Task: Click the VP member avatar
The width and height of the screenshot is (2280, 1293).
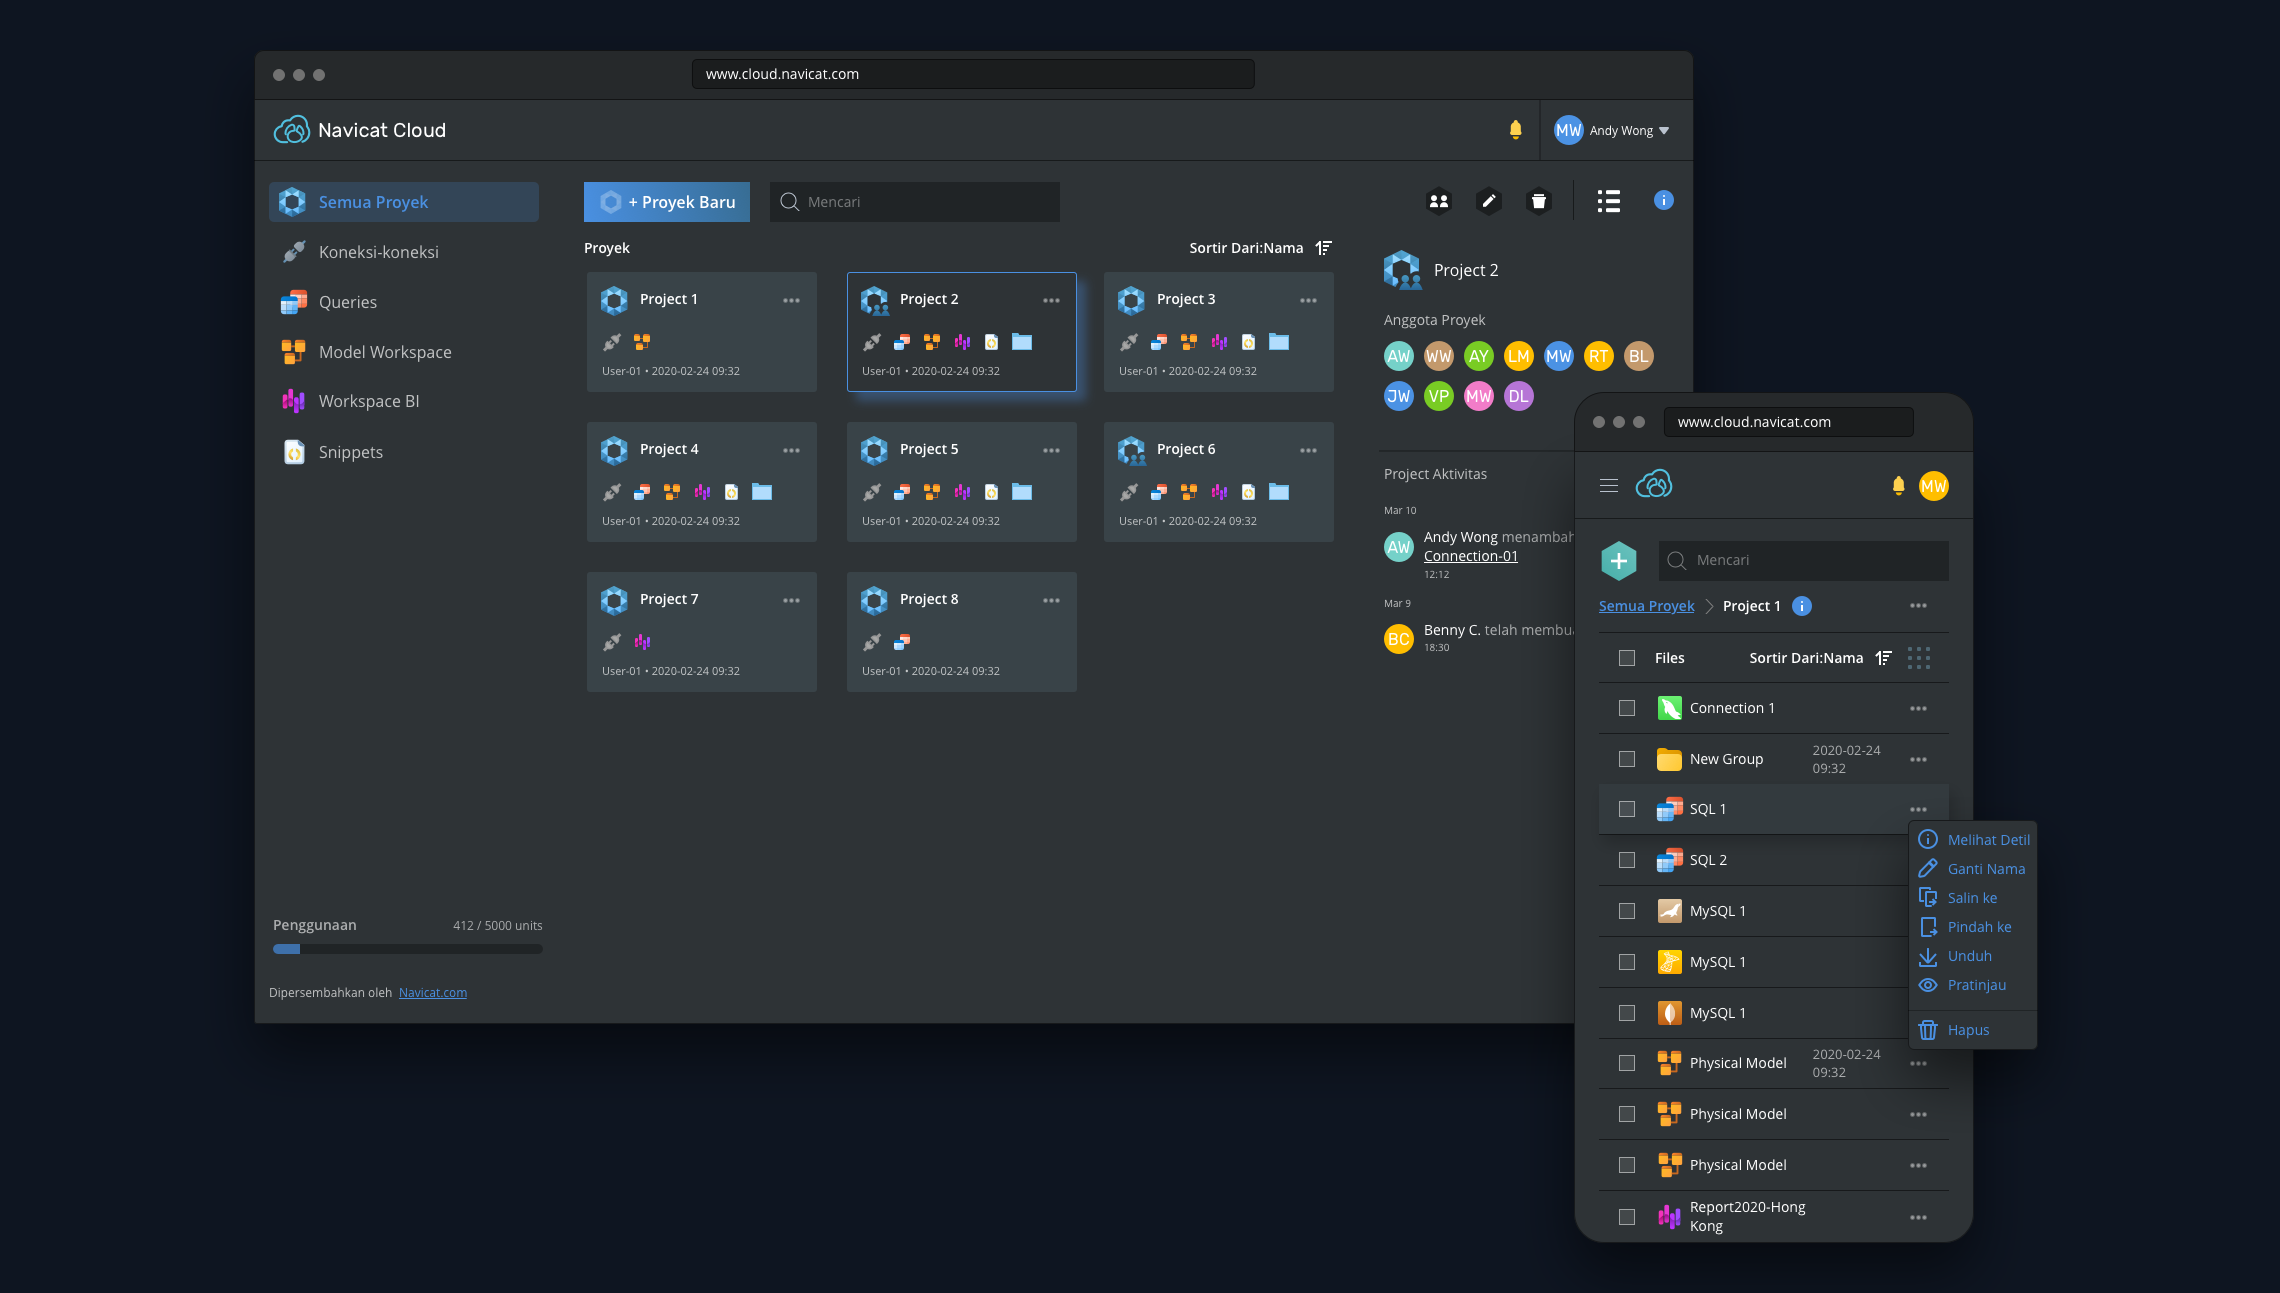Action: 1439,396
